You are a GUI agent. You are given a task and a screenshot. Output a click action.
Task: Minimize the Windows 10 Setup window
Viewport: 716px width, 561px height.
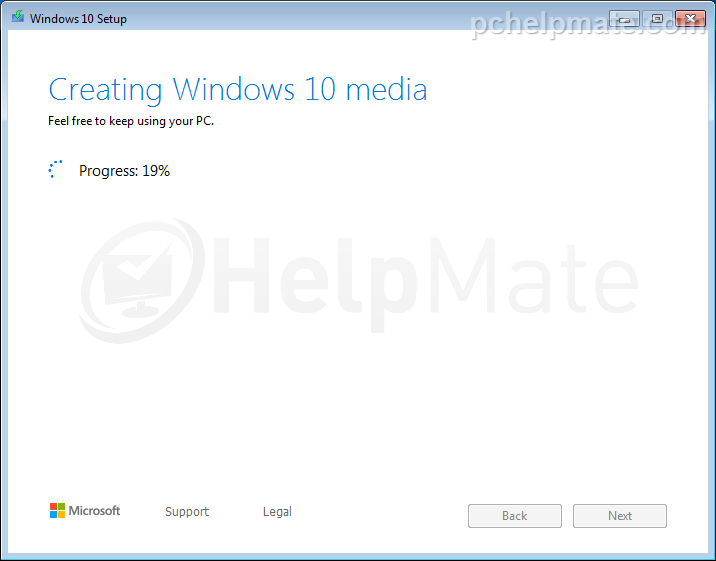(624, 19)
